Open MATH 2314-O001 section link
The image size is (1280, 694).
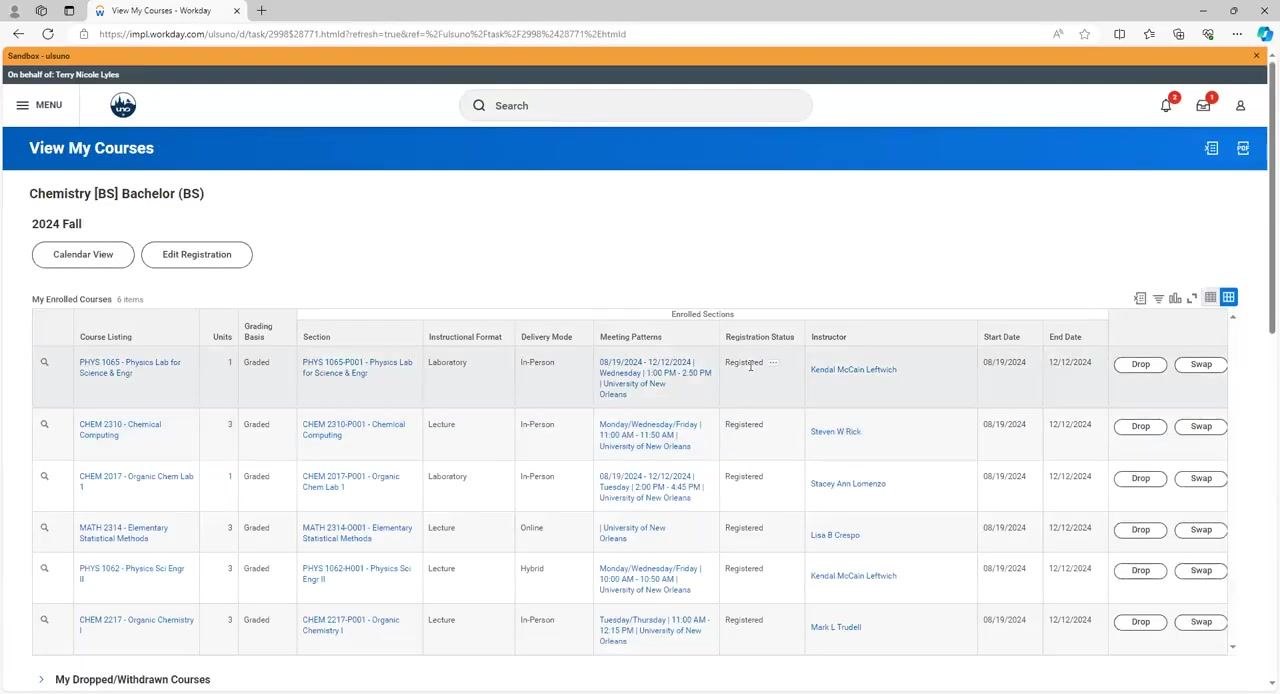pos(357,533)
